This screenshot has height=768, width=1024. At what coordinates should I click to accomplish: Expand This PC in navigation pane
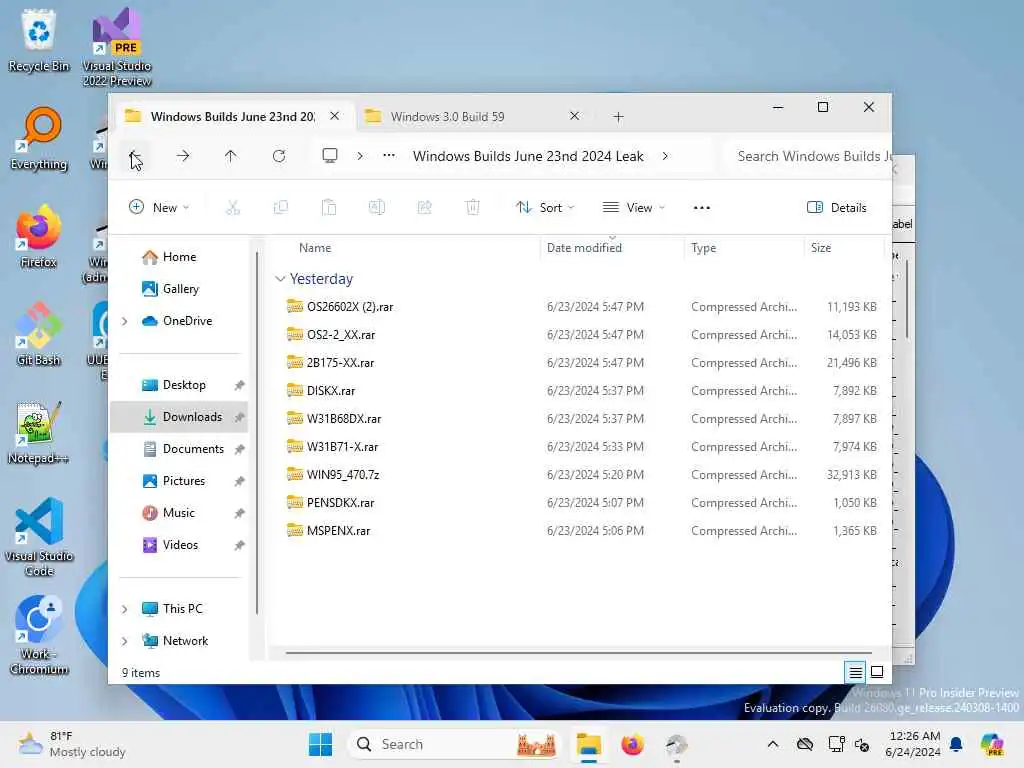point(125,609)
